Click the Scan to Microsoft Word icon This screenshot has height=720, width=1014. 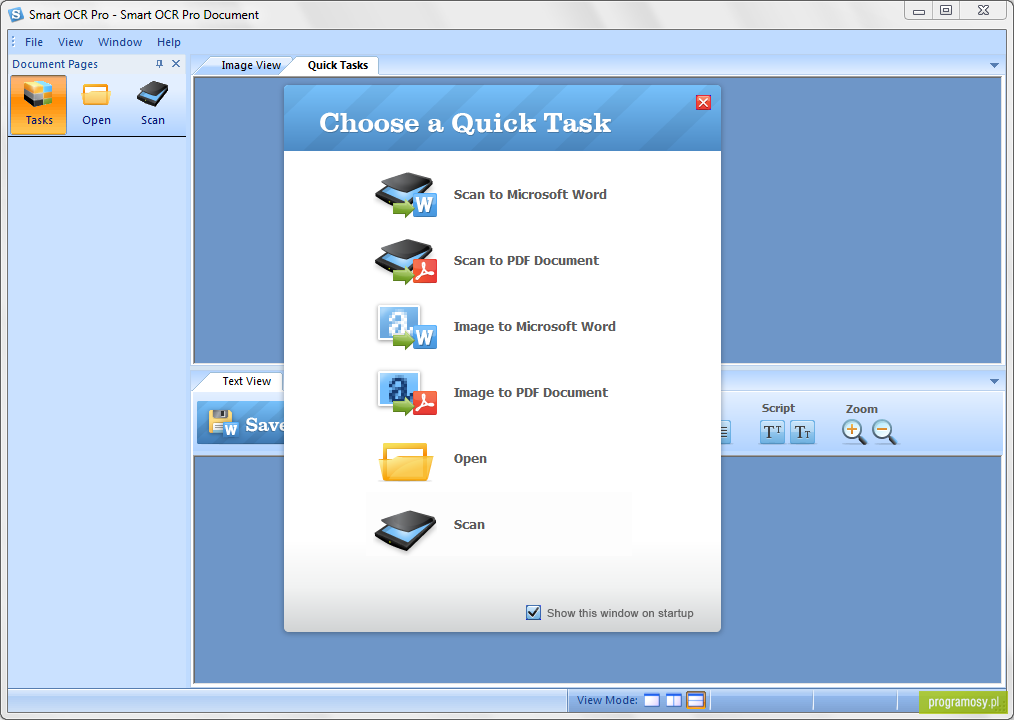tap(406, 195)
